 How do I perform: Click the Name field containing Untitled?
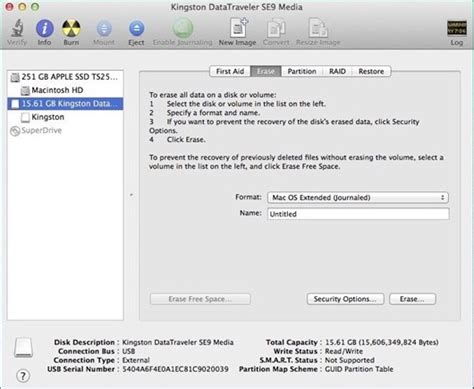[358, 214]
